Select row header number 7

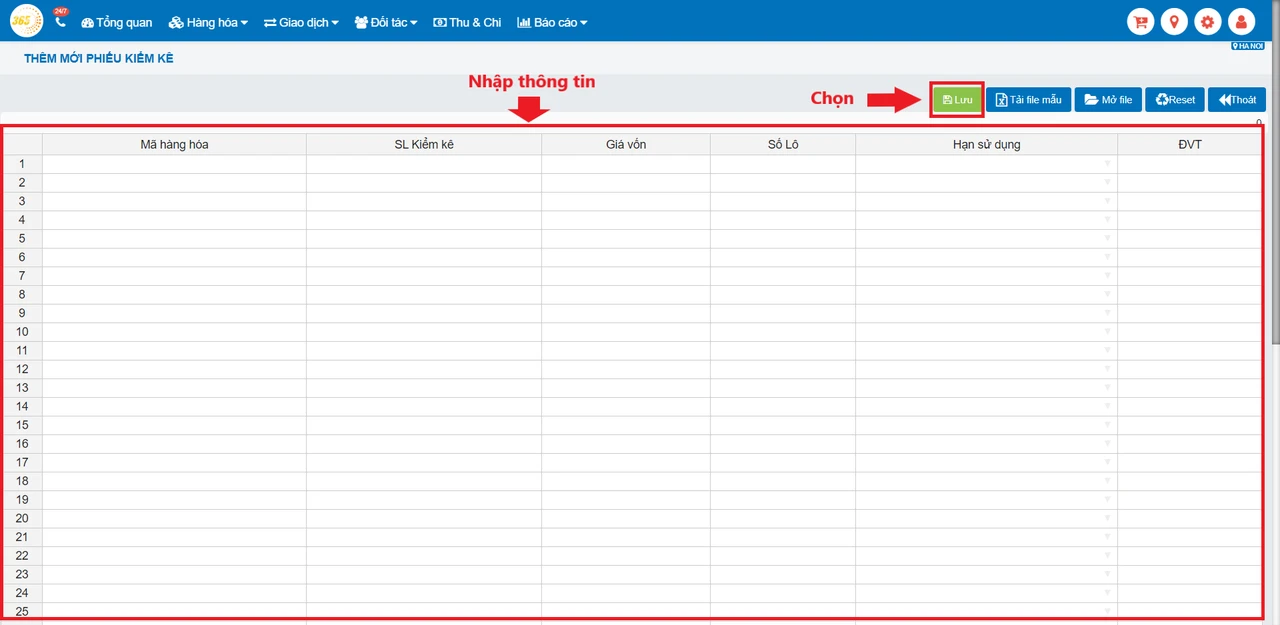coord(22,276)
